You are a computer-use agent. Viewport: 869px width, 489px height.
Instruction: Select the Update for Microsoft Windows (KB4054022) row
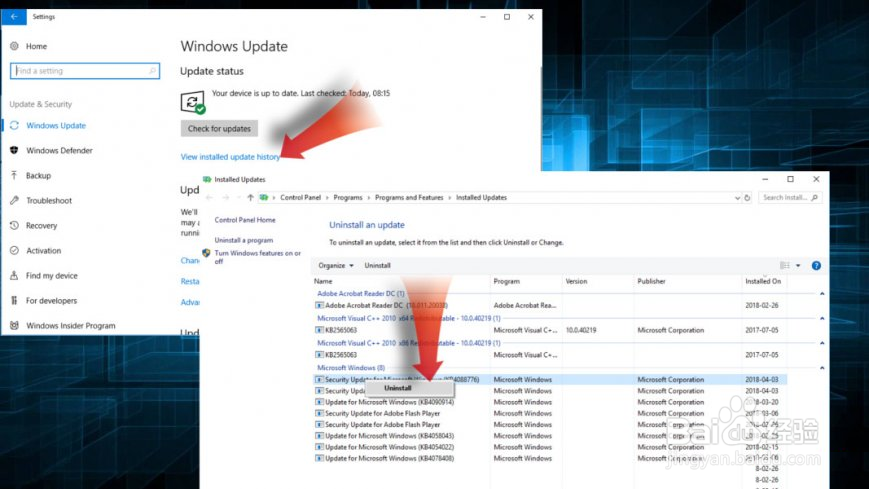tap(550, 447)
